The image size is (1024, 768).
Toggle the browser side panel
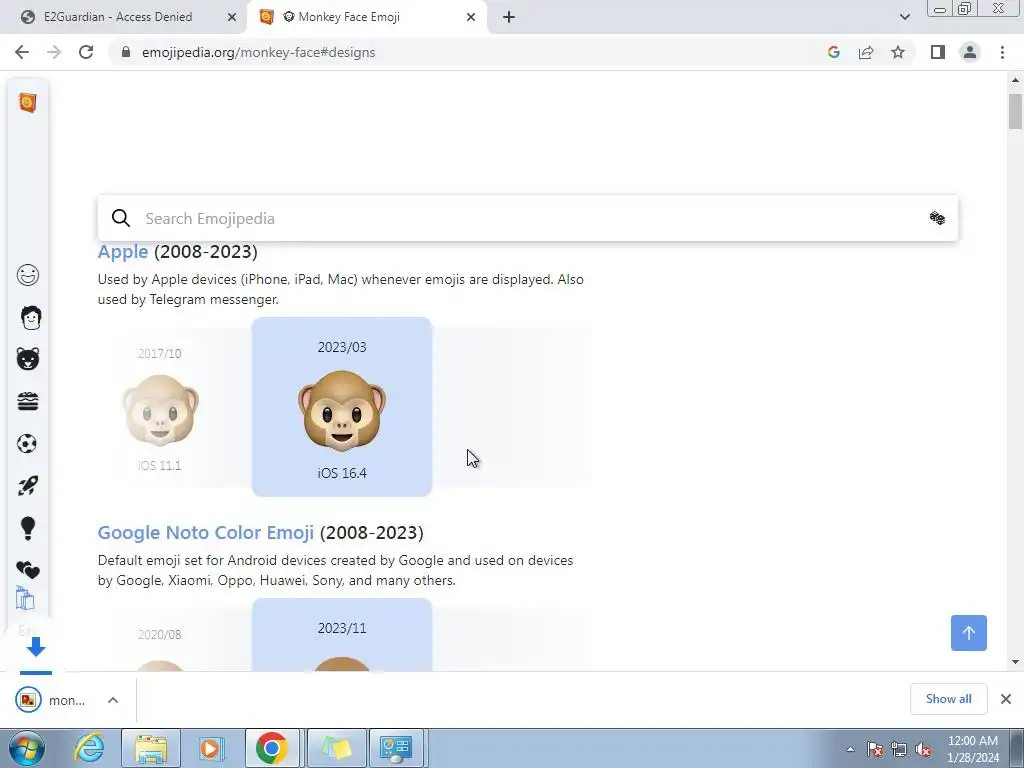pos(938,52)
